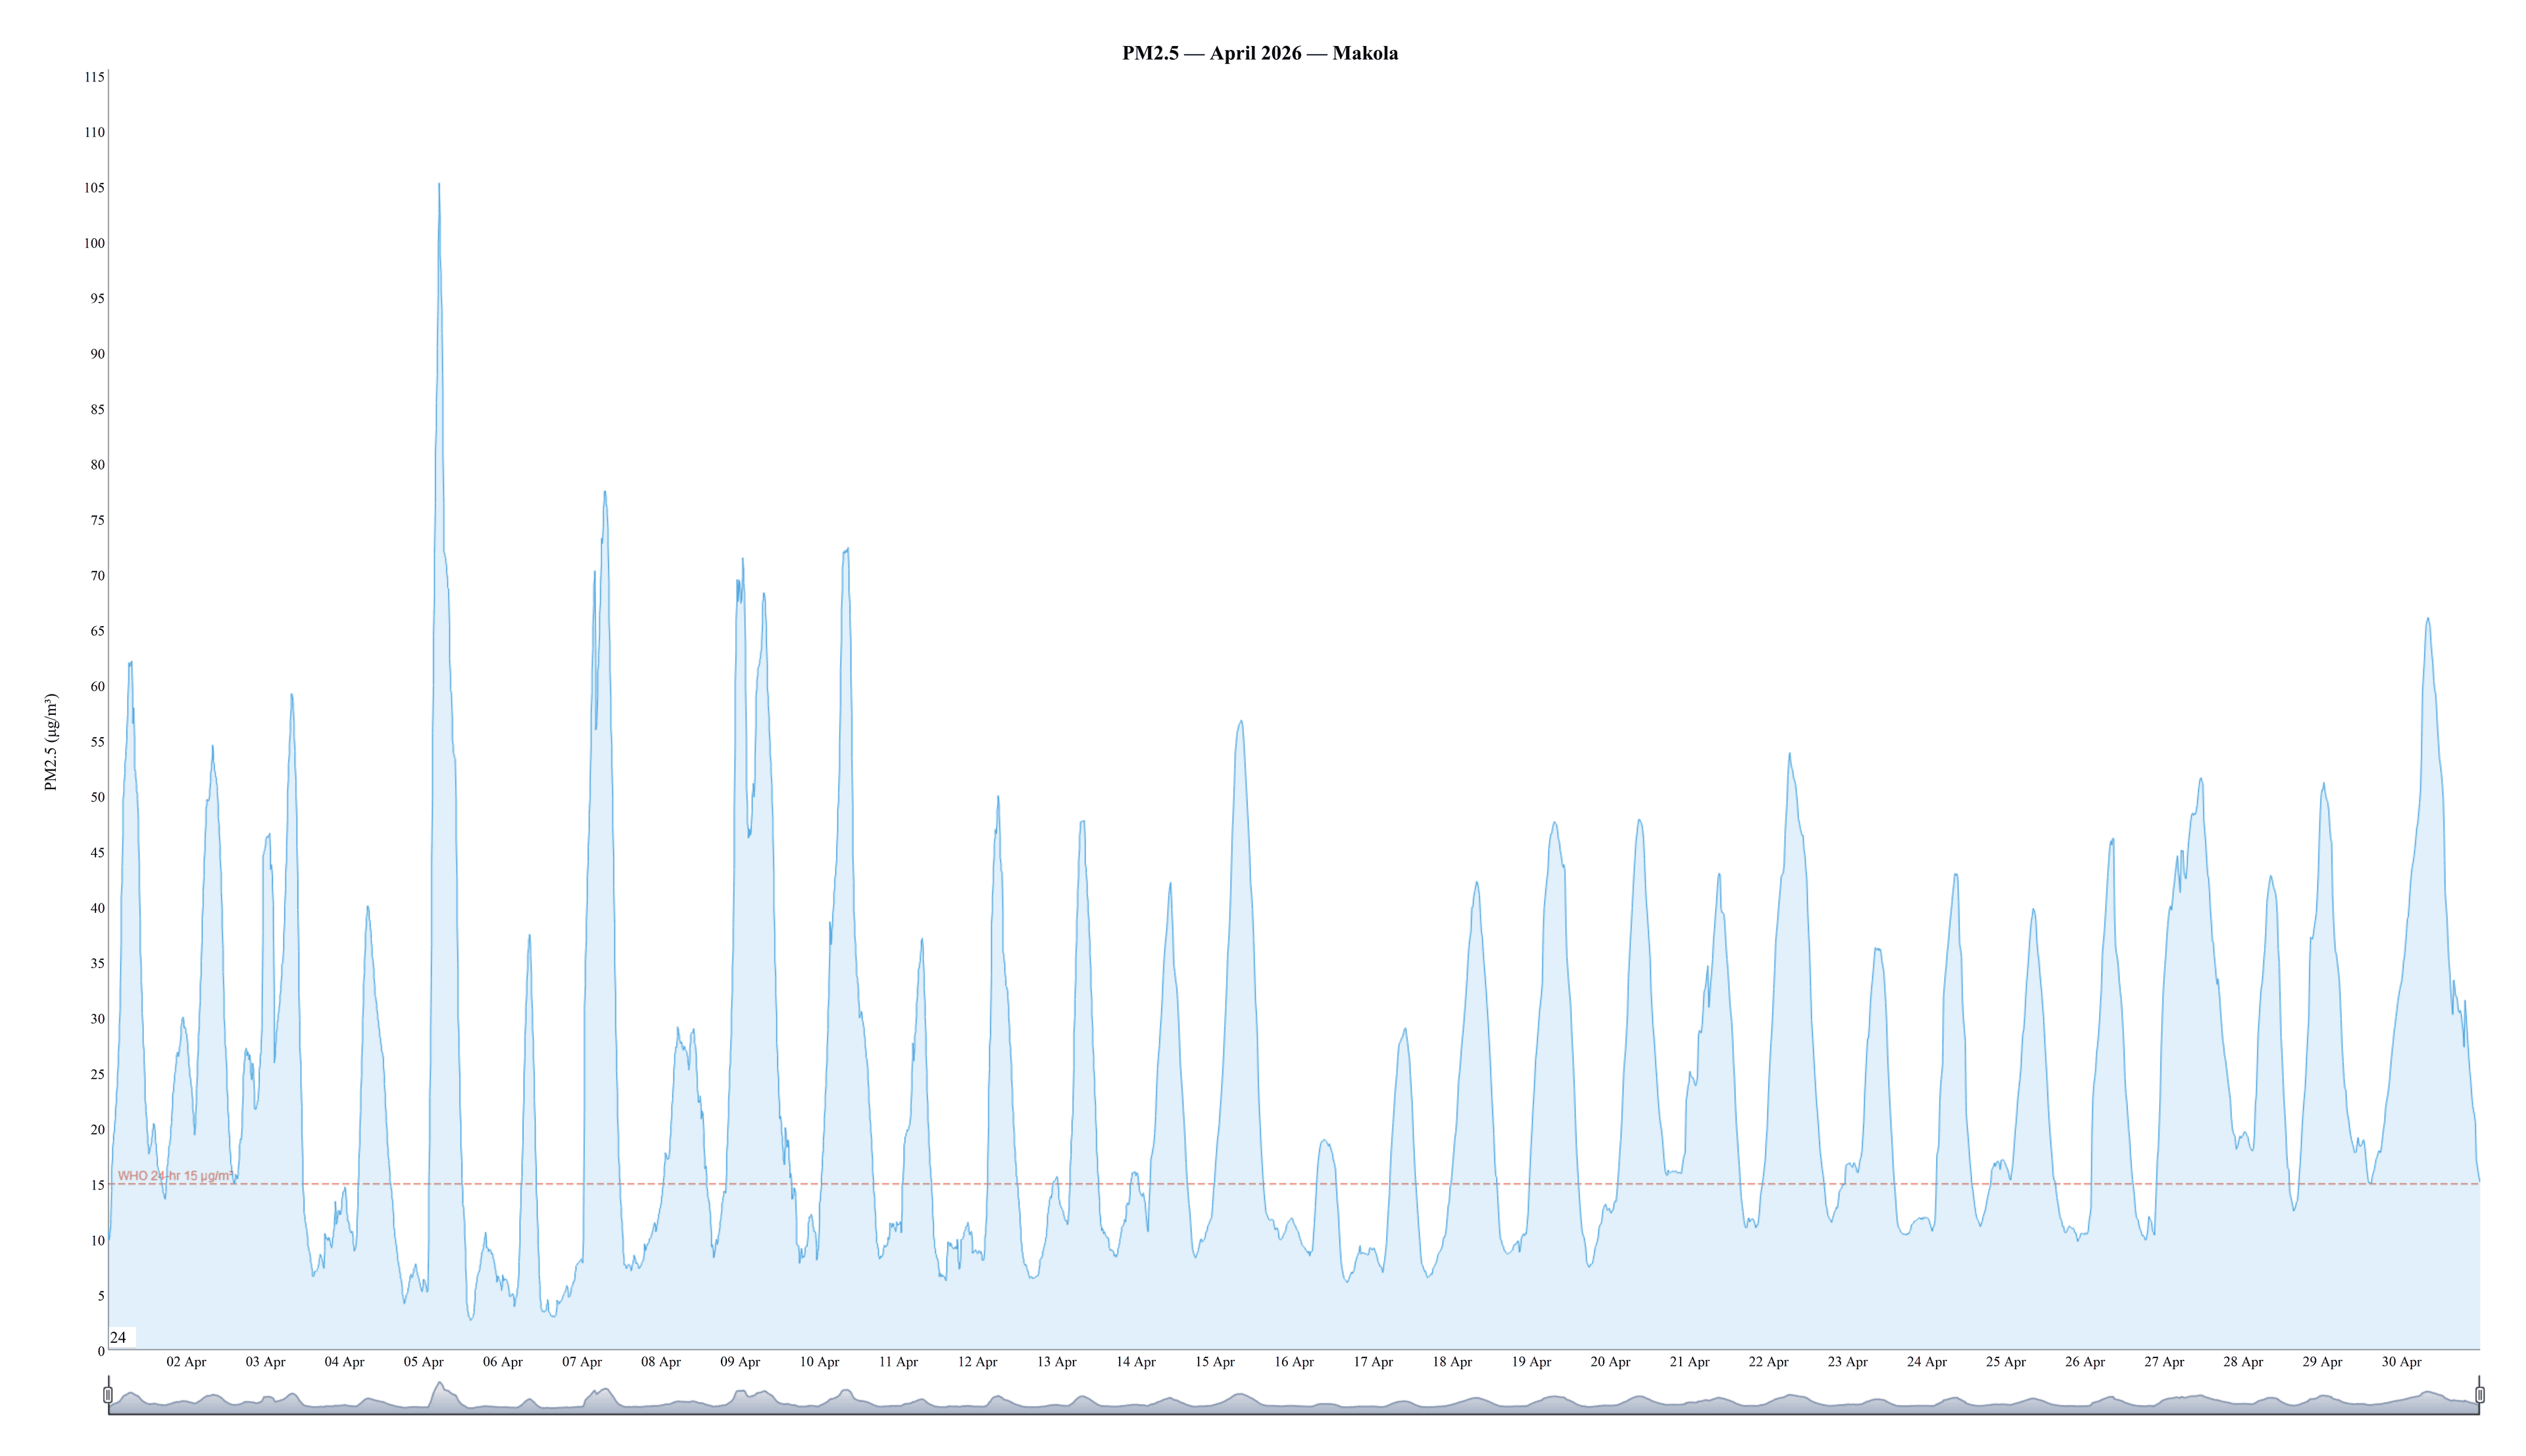
Task: Click the '16 Apr' x-axis label
Action: (1294, 1362)
